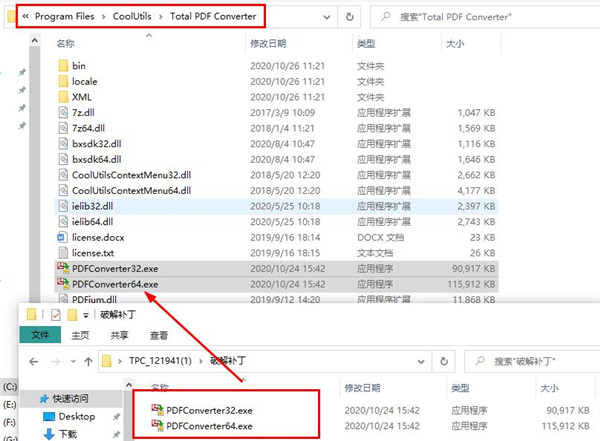Select the (E:) drive entry
Viewport: 600px width, 441px height.
pos(9,405)
